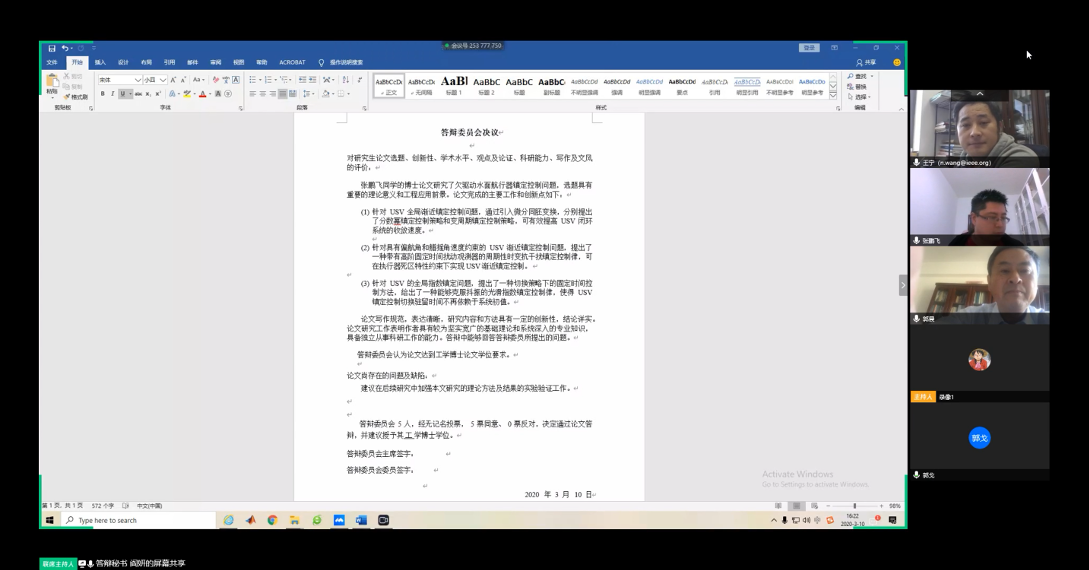Click the 登录 sign-in button
The height and width of the screenshot is (570, 1089).
pos(808,48)
